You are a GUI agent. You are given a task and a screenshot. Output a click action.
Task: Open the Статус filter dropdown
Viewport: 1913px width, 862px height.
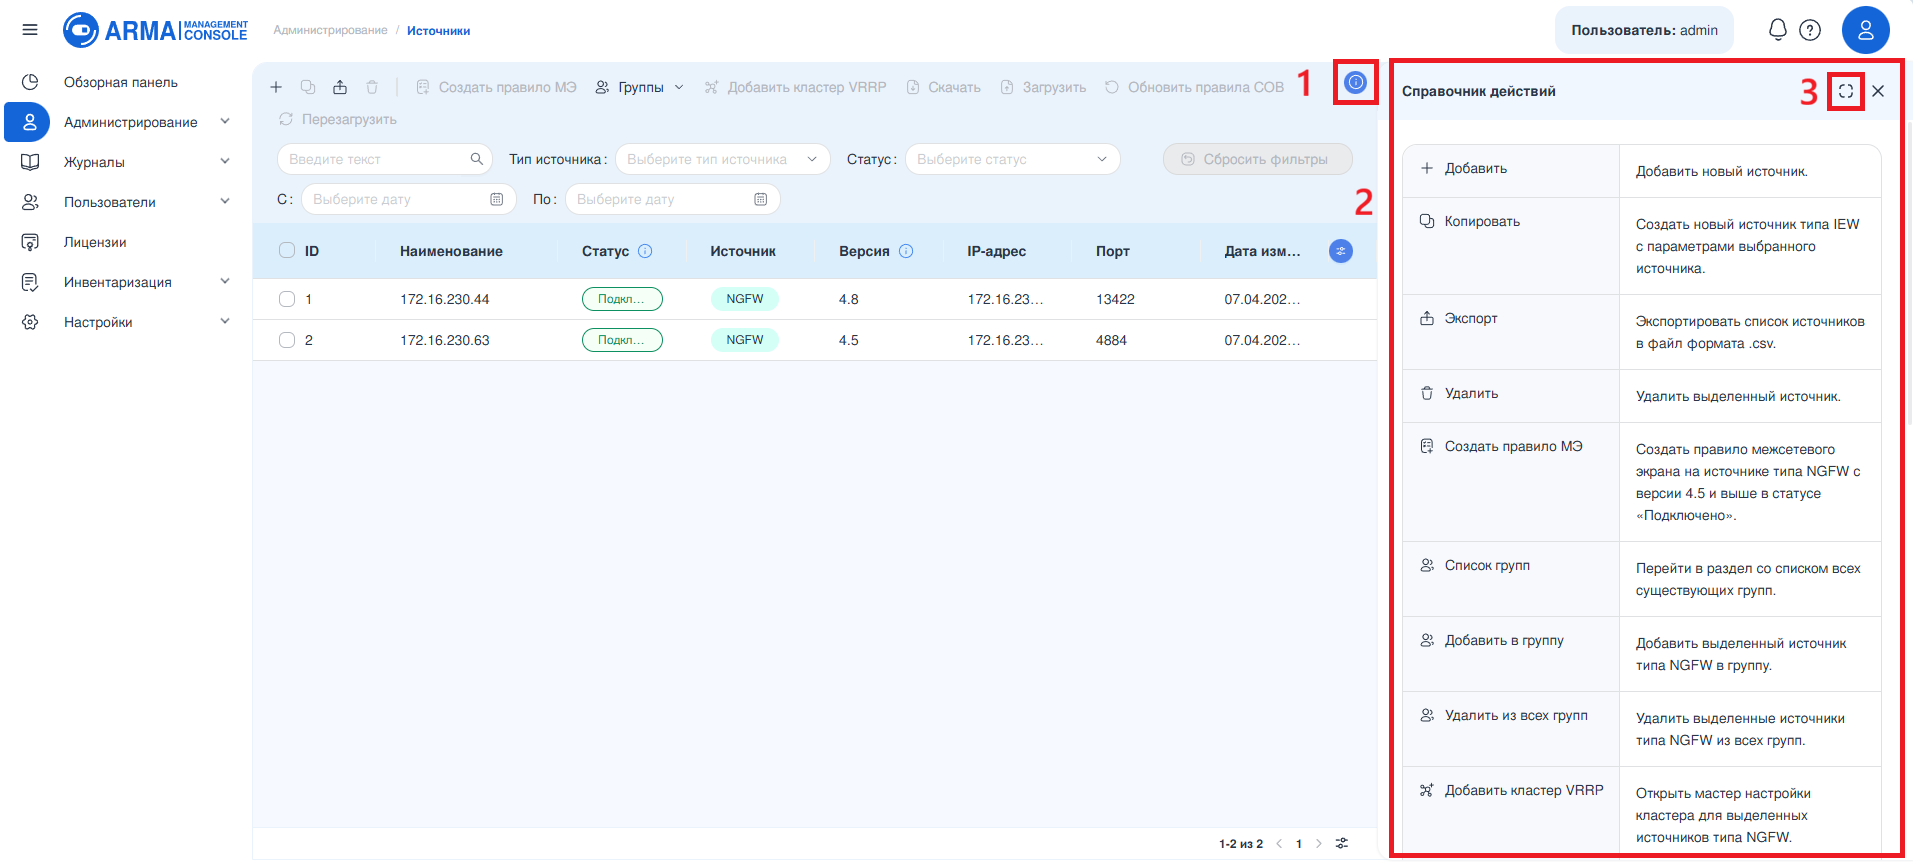1013,159
